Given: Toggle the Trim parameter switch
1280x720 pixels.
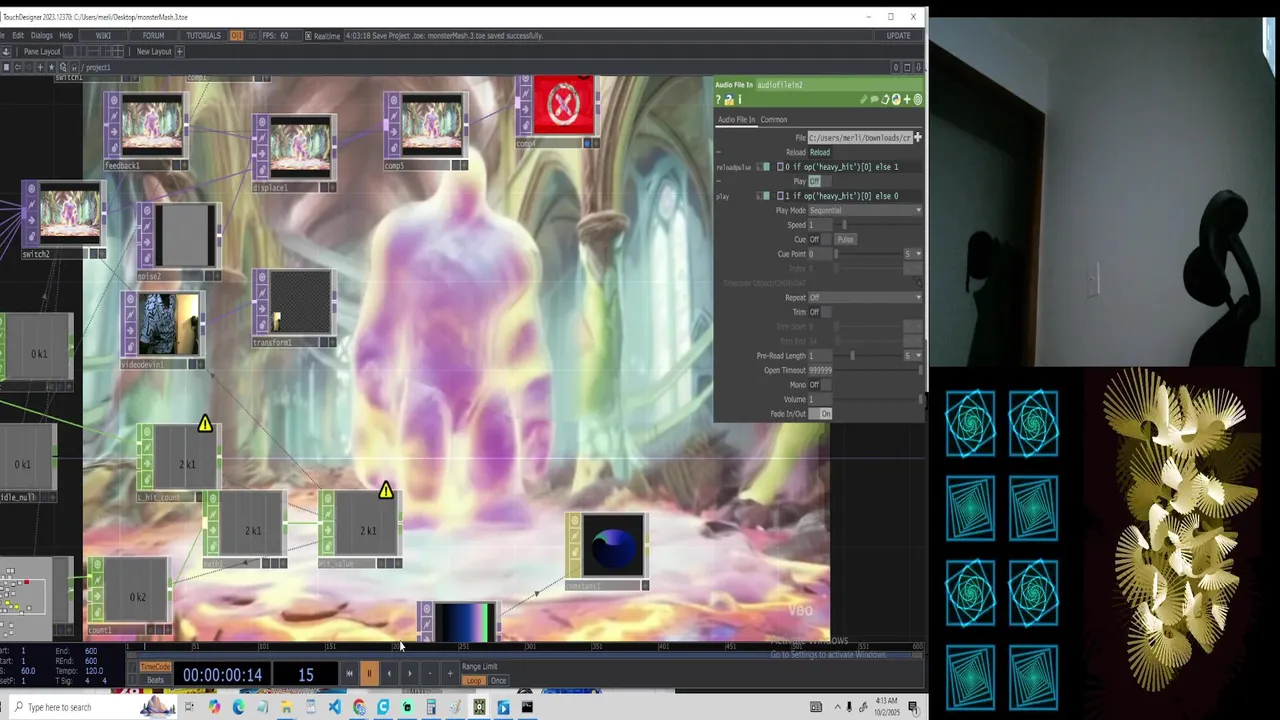Looking at the screenshot, I should (820, 312).
